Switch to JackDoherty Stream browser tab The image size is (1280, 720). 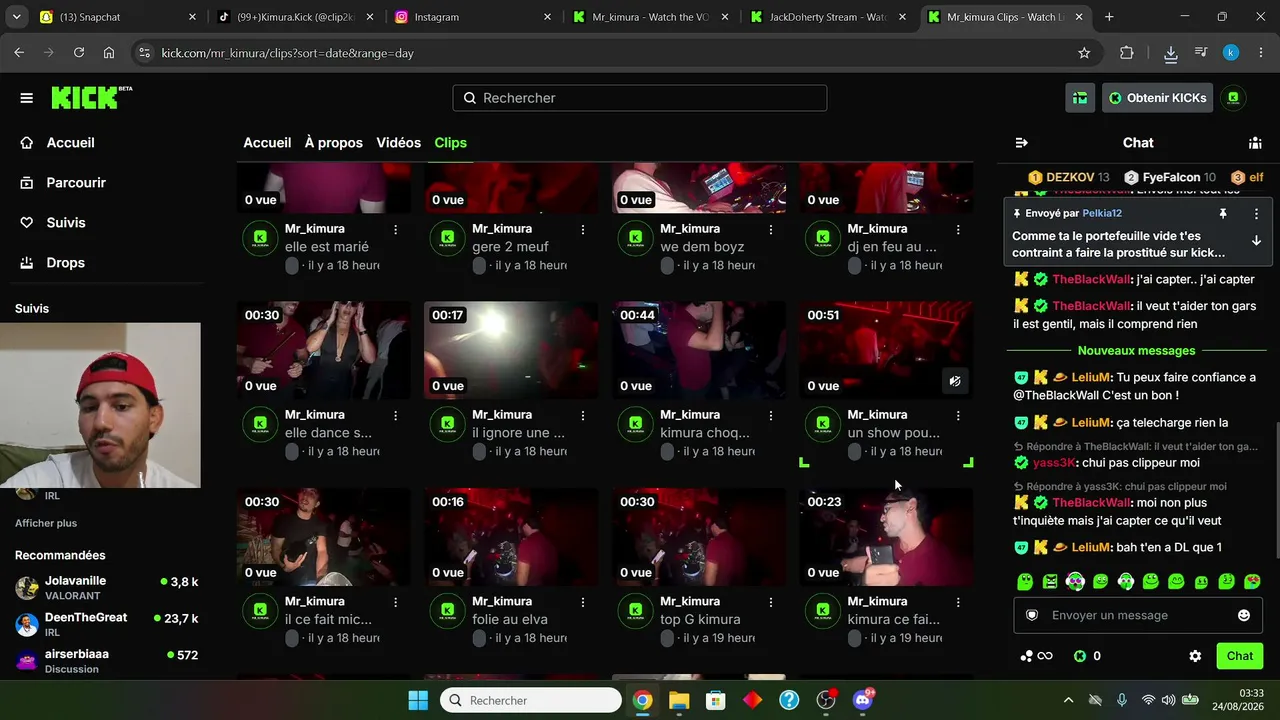point(828,17)
